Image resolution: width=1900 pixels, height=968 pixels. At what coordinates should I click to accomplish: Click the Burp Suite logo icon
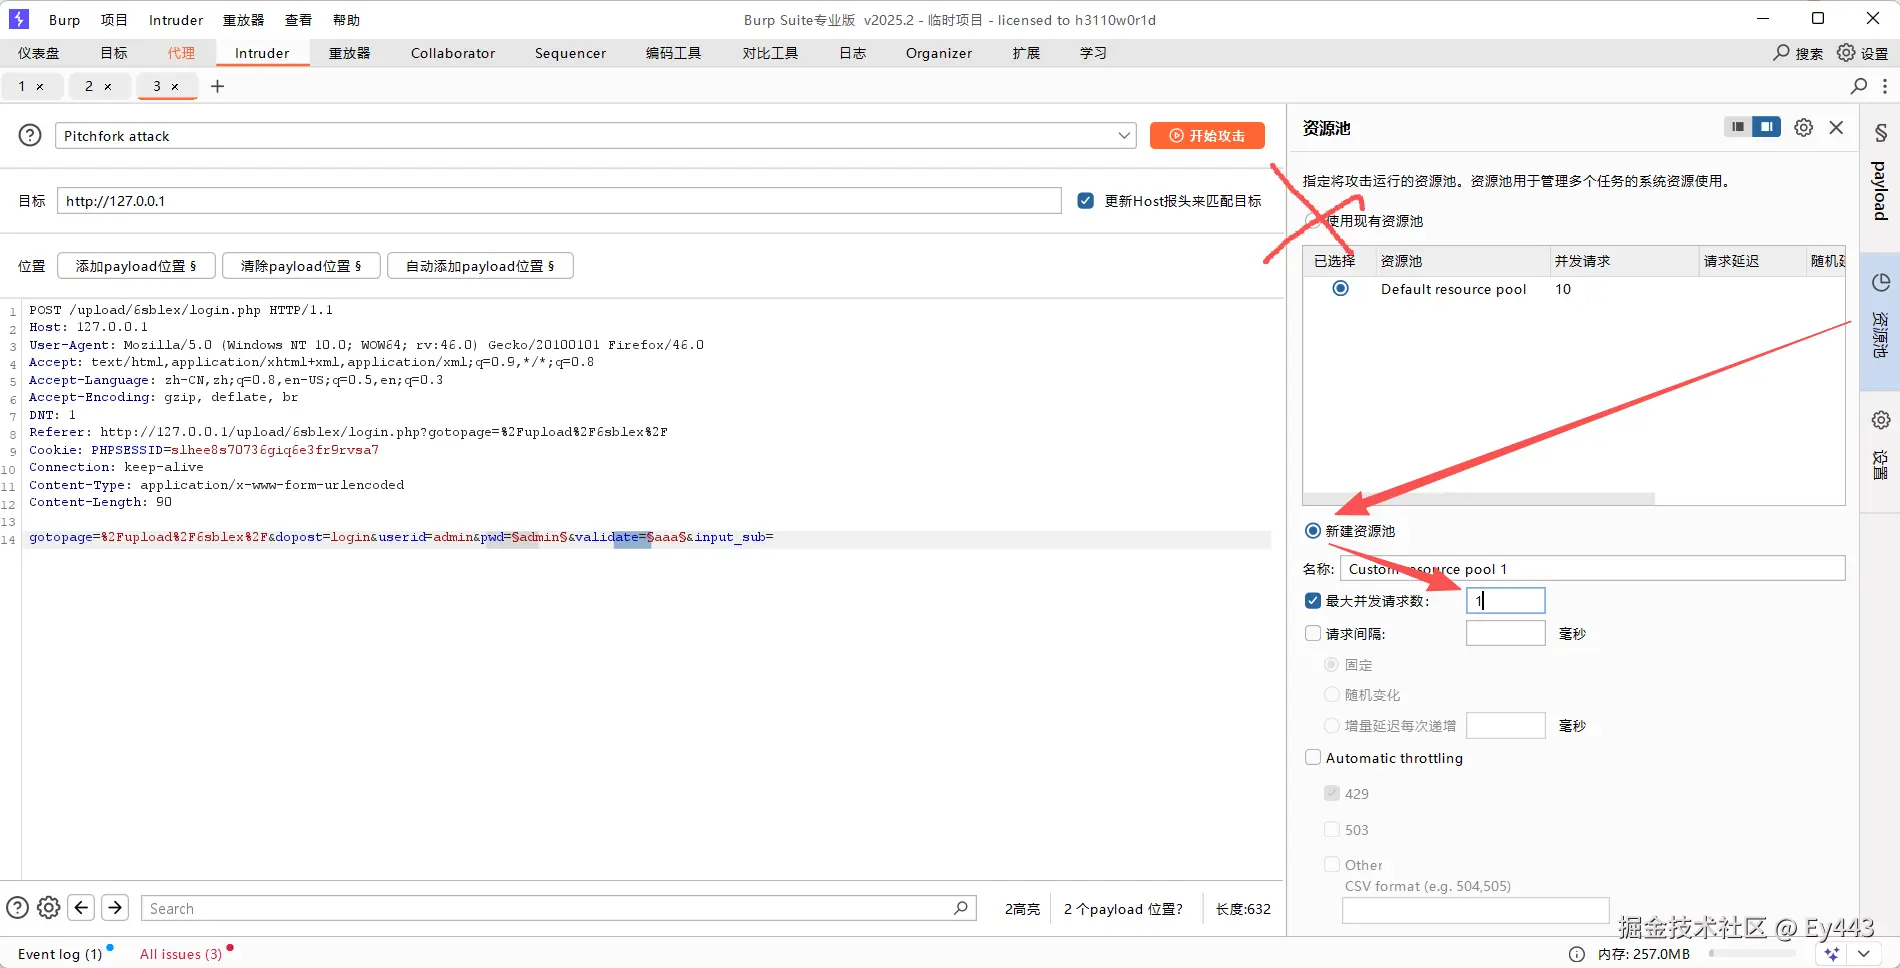pos(18,19)
